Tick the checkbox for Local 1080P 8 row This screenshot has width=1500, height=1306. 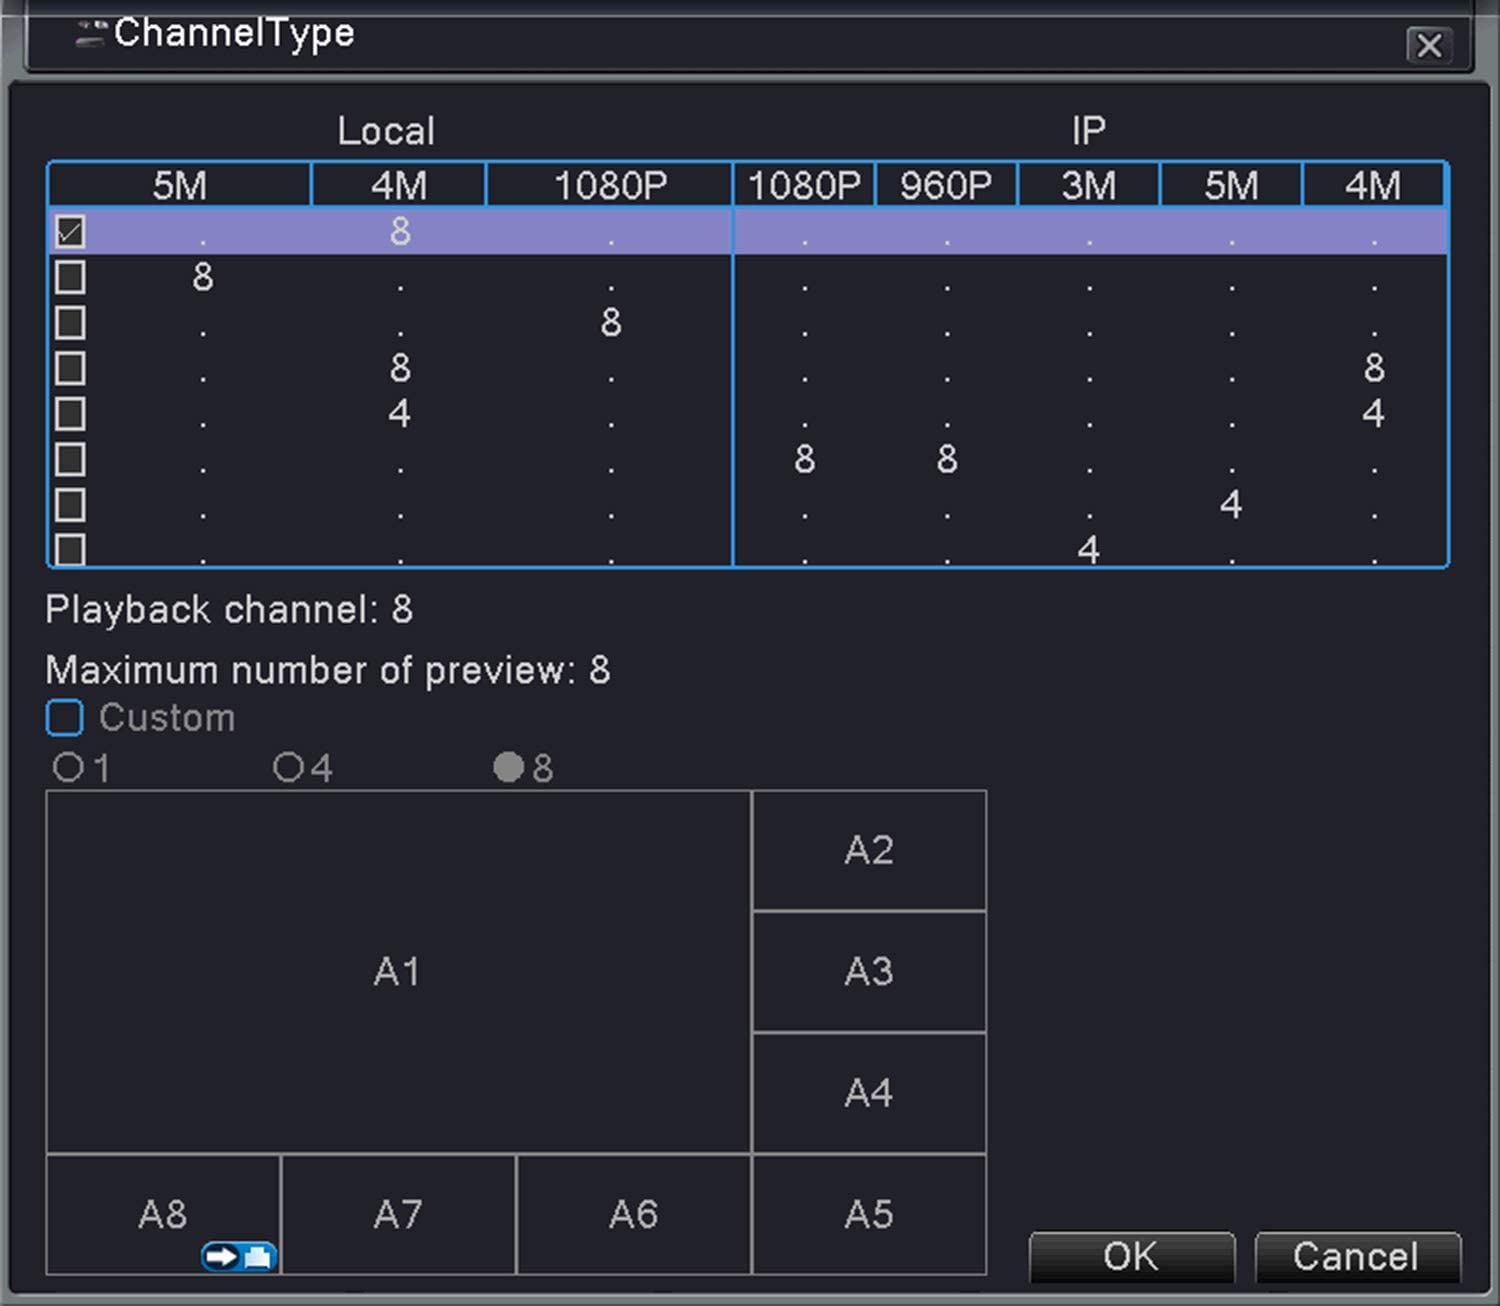tap(70, 323)
